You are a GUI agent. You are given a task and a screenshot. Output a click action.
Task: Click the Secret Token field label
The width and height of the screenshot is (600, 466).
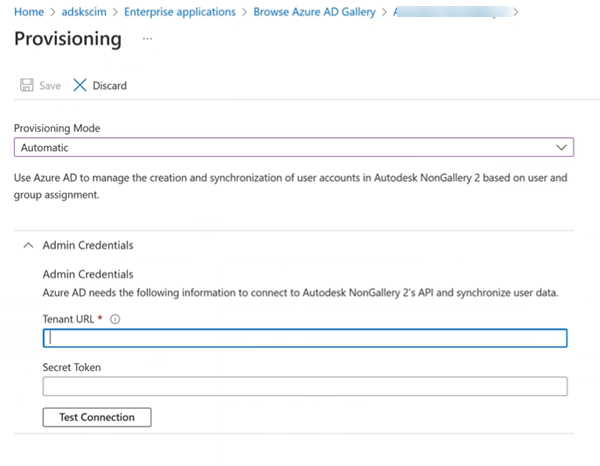(x=72, y=367)
